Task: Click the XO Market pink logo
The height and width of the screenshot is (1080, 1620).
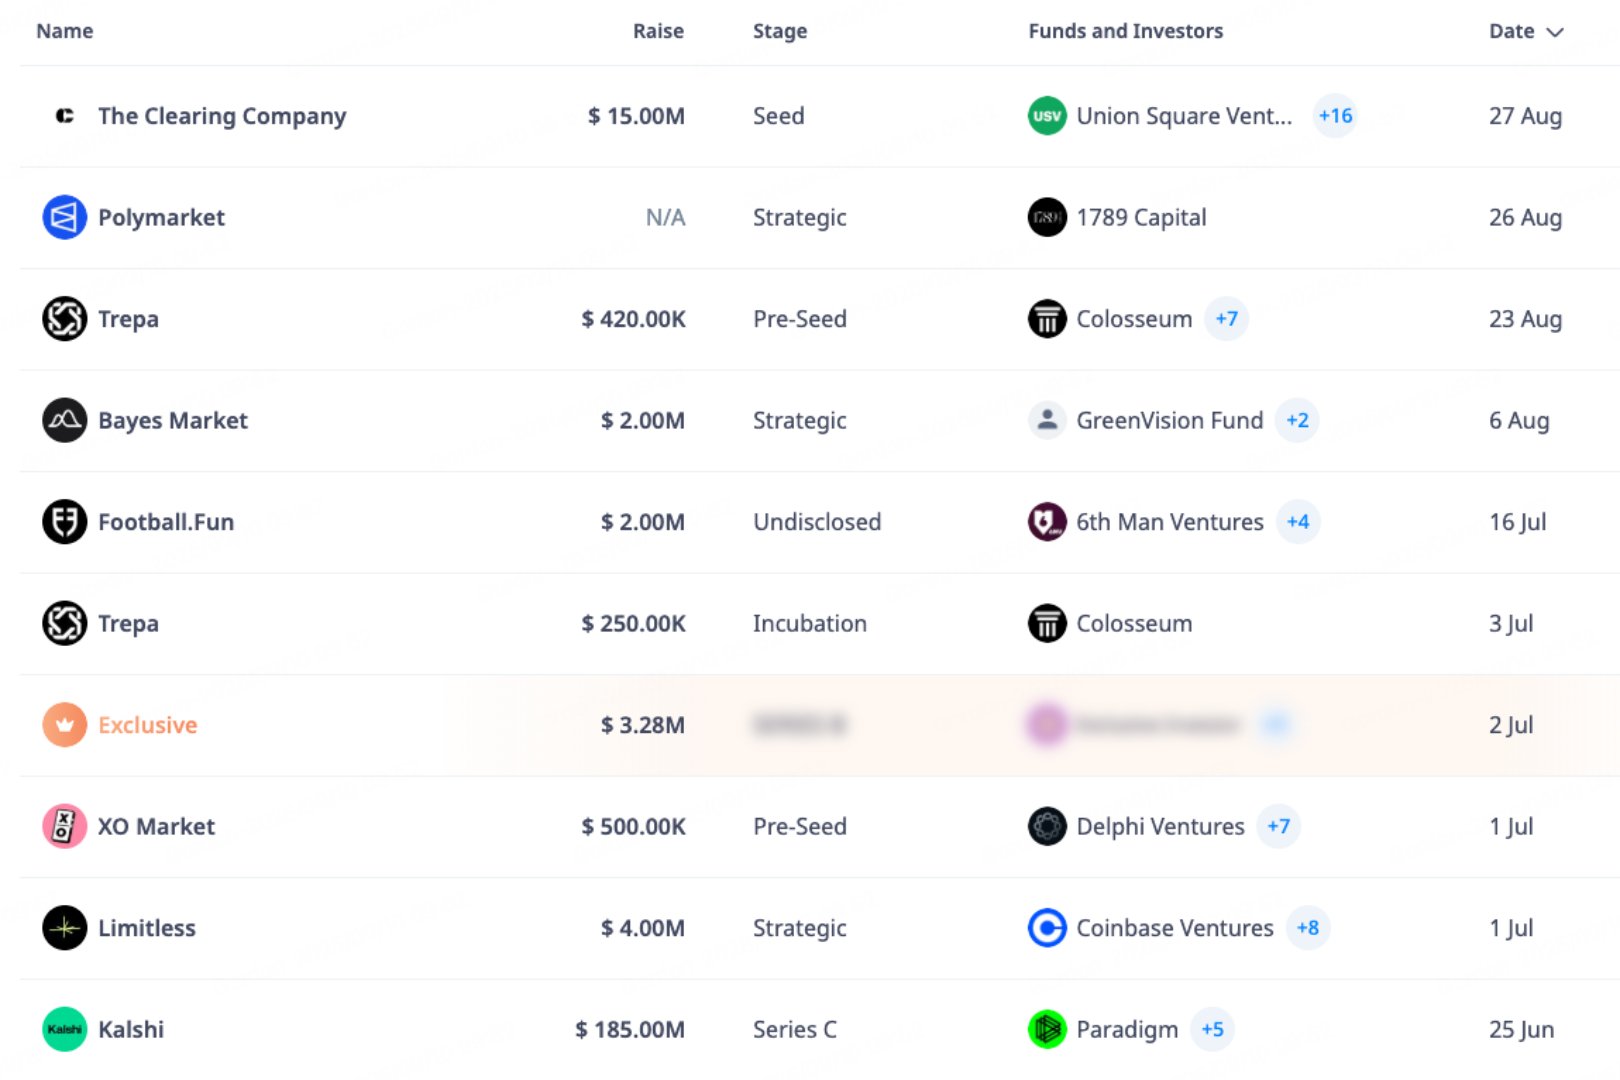Action: pyautogui.click(x=64, y=826)
